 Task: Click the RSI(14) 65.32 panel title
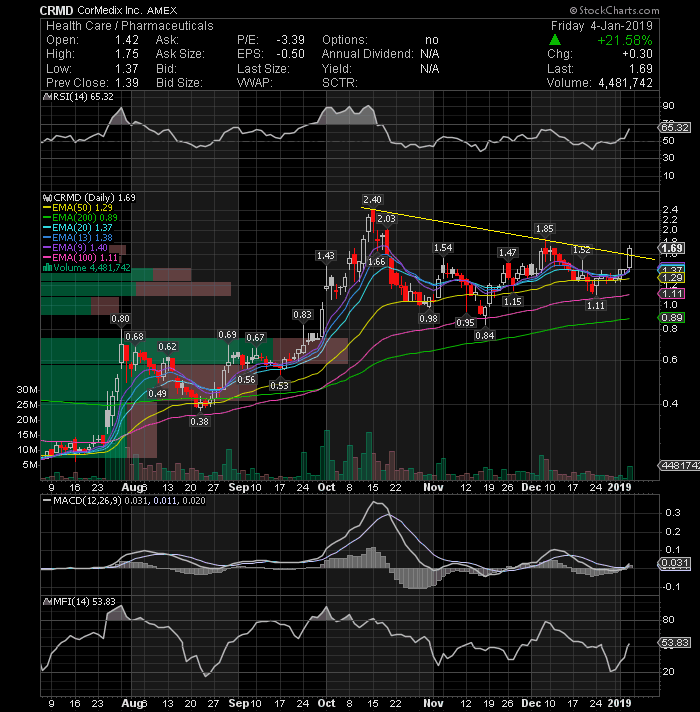click(x=83, y=97)
